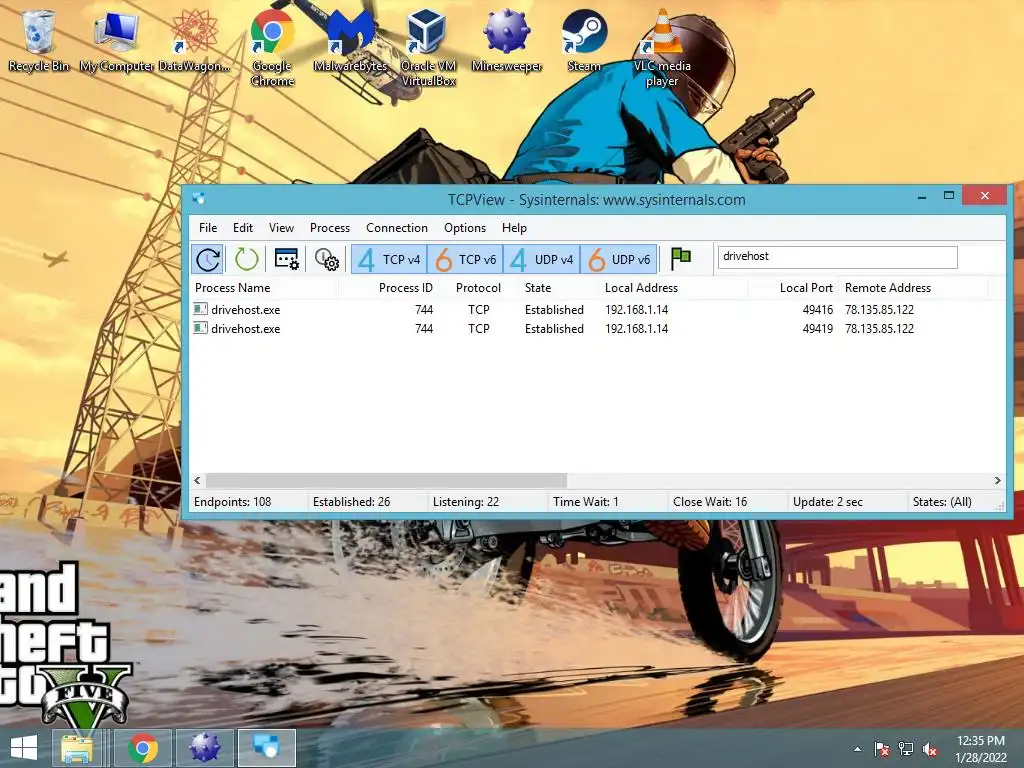This screenshot has height=768, width=1024.
Task: Select the Steam desktop shortcut
Action: click(x=584, y=41)
